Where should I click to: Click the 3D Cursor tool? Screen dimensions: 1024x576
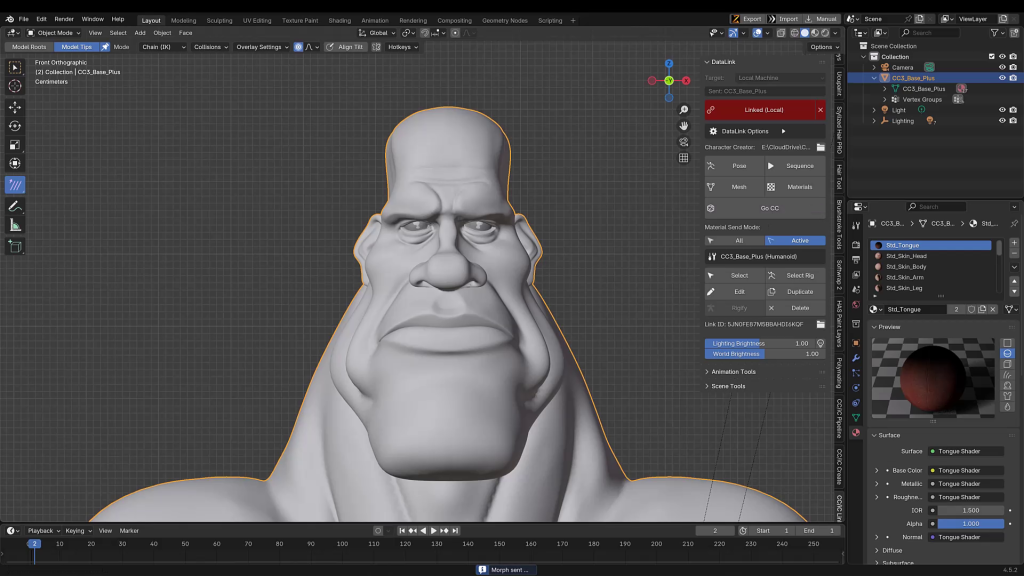pos(15,86)
